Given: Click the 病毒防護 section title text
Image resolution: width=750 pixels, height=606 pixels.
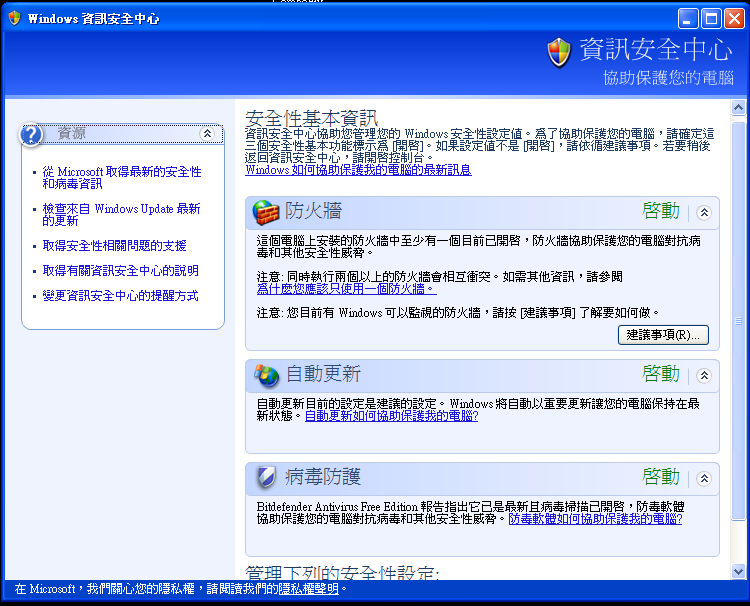Looking at the screenshot, I should click(323, 477).
